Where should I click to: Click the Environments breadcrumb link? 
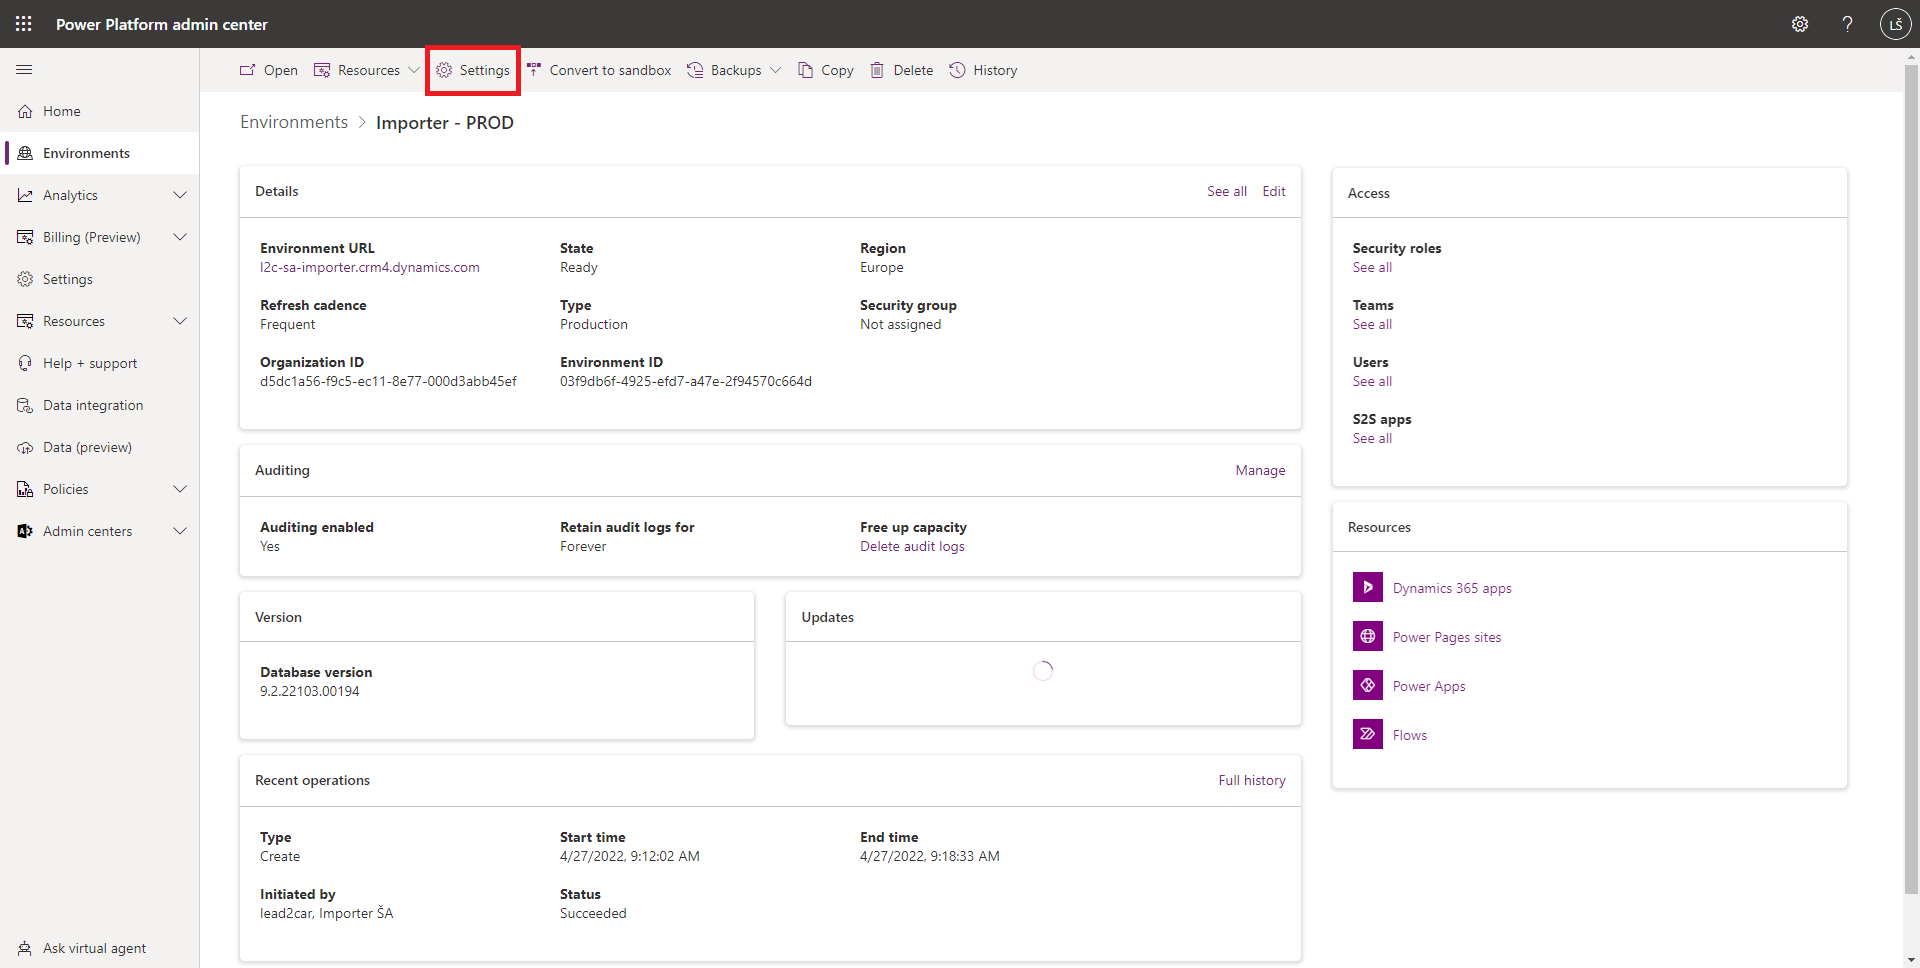(x=294, y=122)
